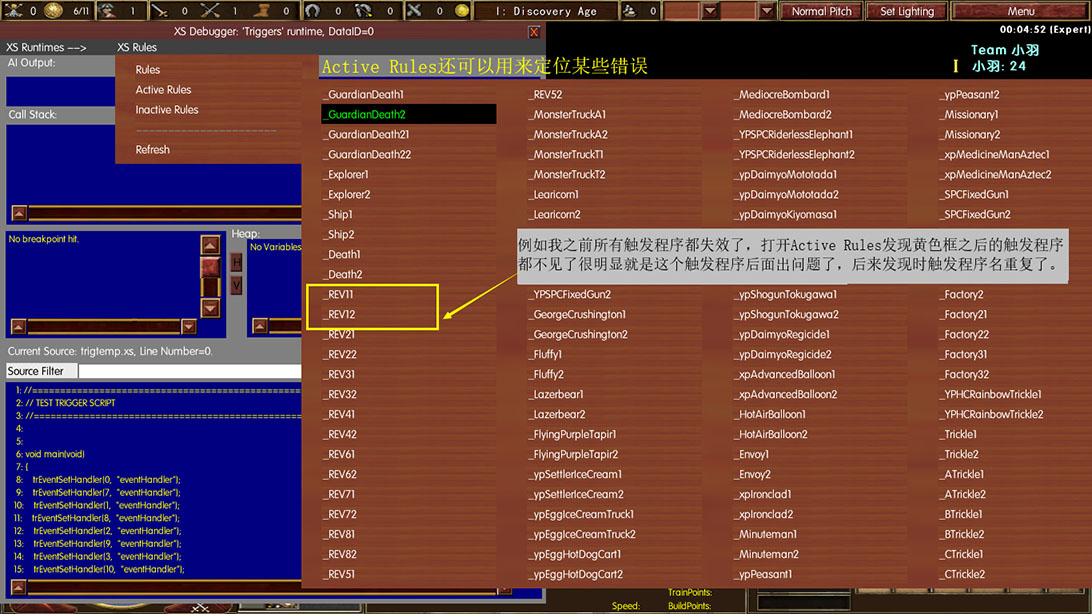This screenshot has width=1092, height=614.
Task: Click the Call Stack panel scroll arrow
Action: tap(19, 213)
